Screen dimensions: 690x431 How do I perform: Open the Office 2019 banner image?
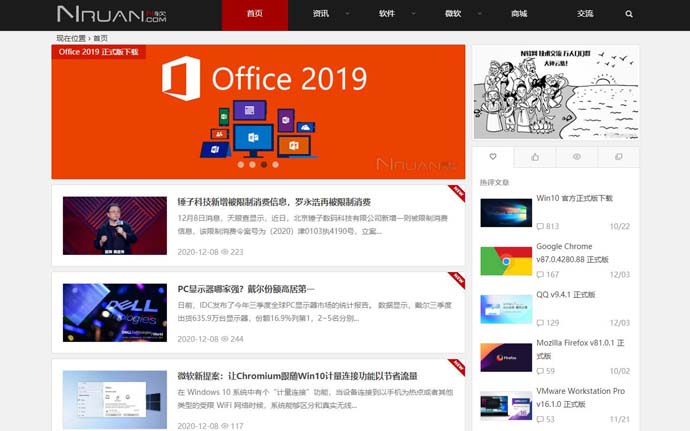[x=258, y=112]
